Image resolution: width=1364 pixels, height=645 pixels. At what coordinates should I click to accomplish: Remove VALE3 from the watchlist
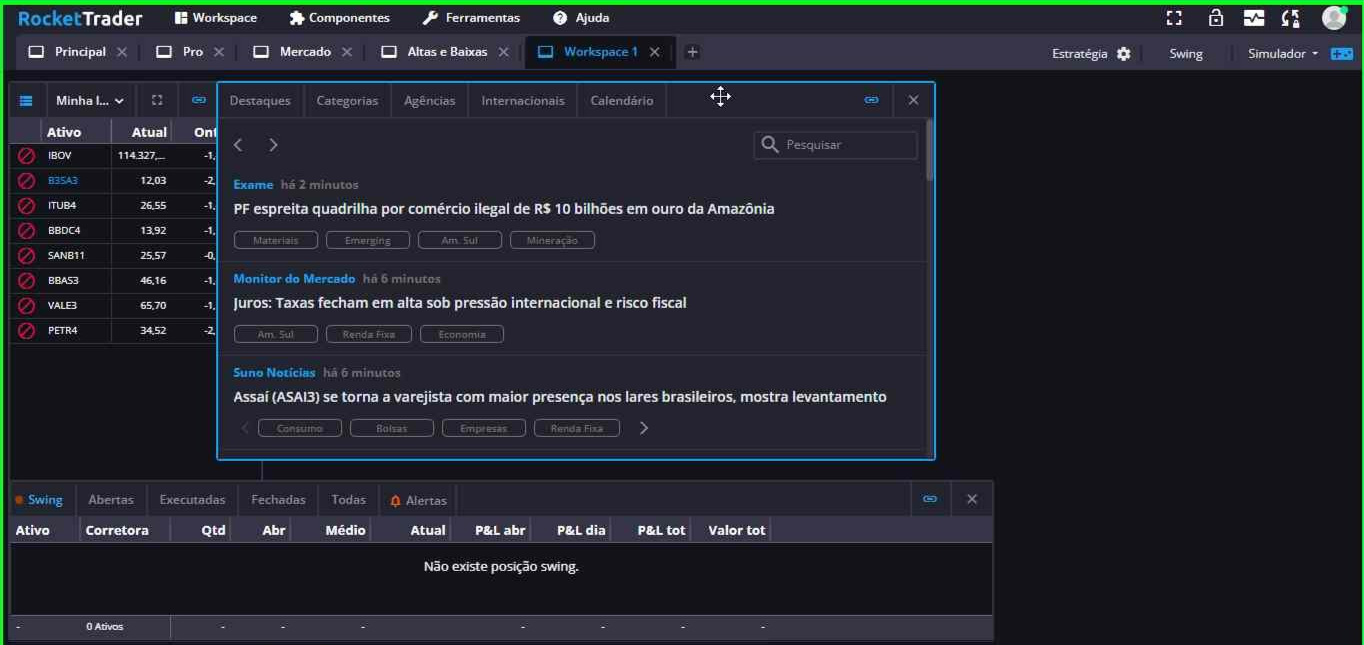27,306
